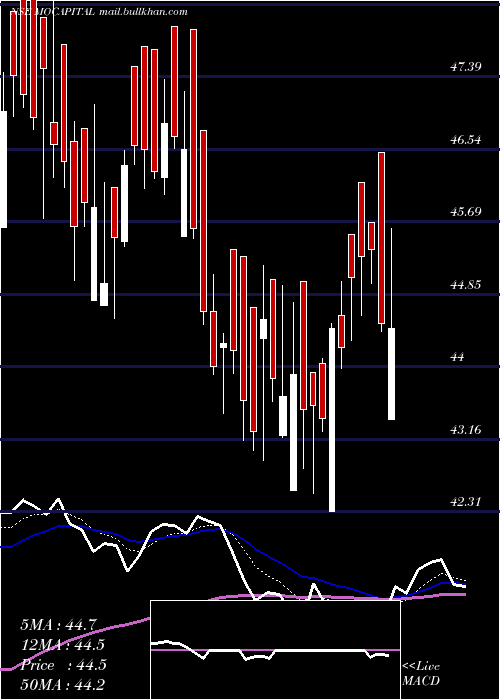Click the 46.54 price axis label
The height and width of the screenshot is (700, 500).
pos(465,140)
